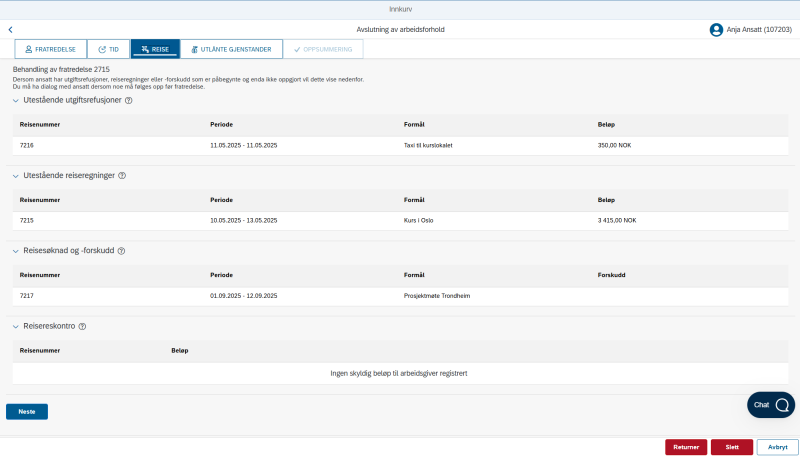
Task: Show help for Utestående reiseregninger
Action: (x=122, y=175)
